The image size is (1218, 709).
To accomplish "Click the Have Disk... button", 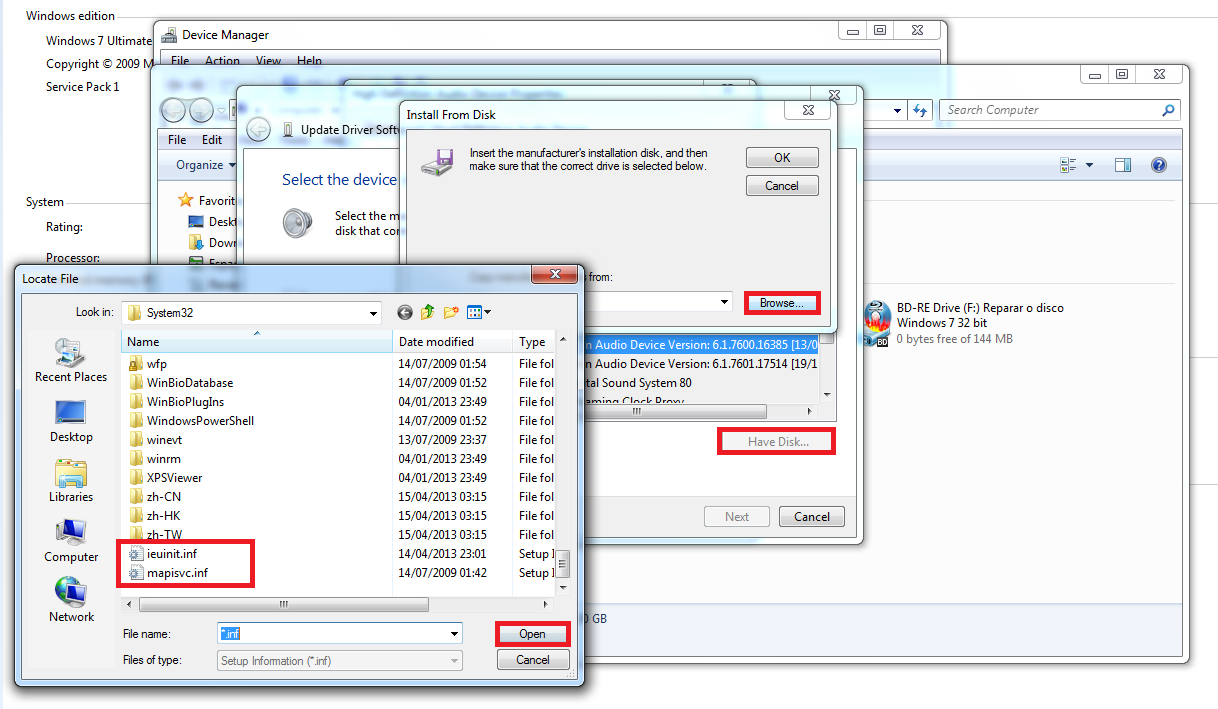I will point(777,441).
